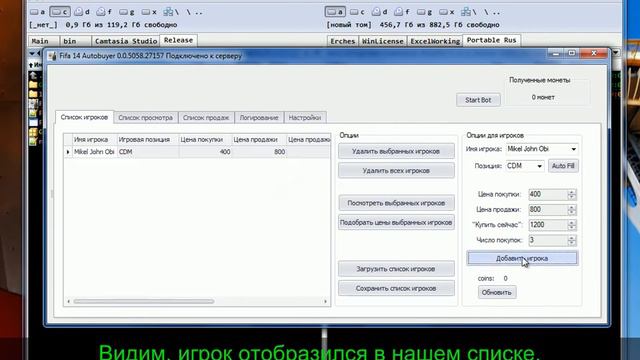Click Удалить всех игроков button
Screen dimensions: 640x360
(396, 171)
